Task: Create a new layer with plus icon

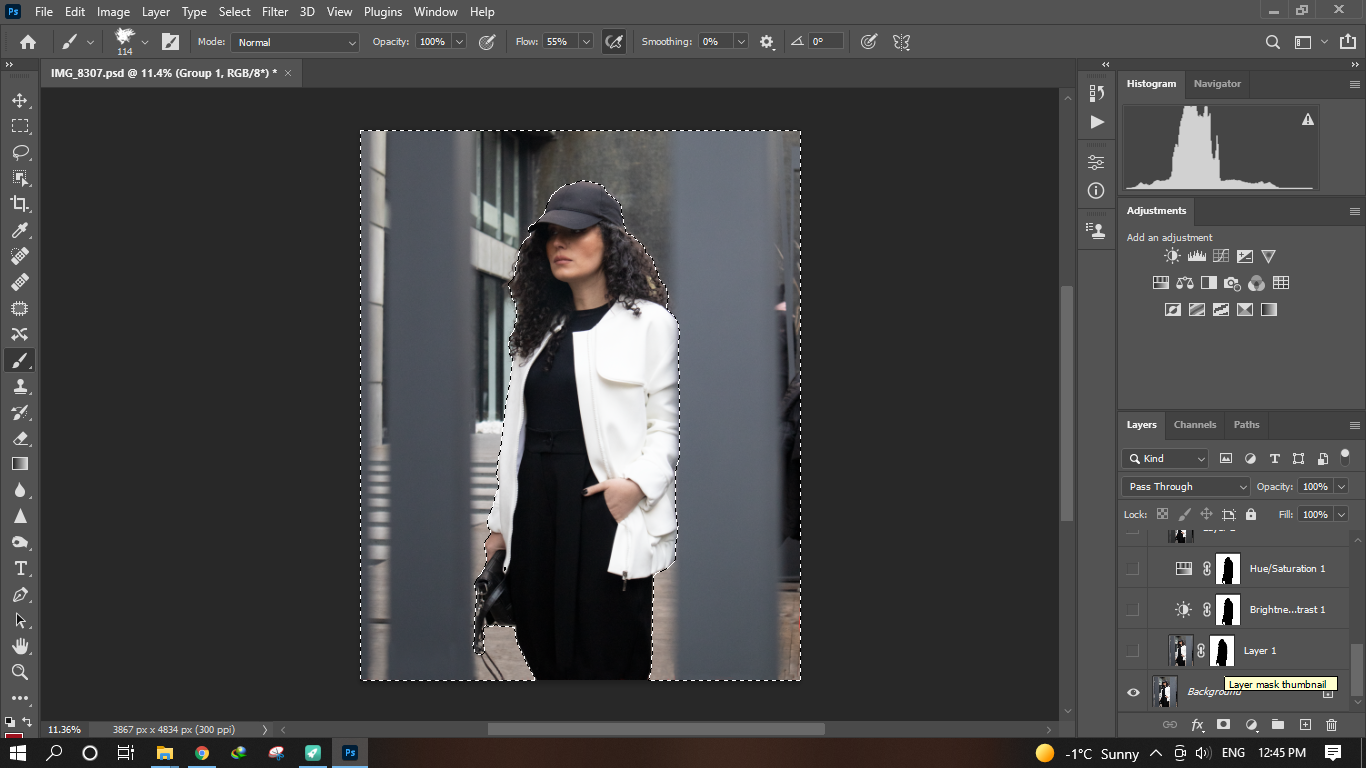Action: click(1305, 724)
